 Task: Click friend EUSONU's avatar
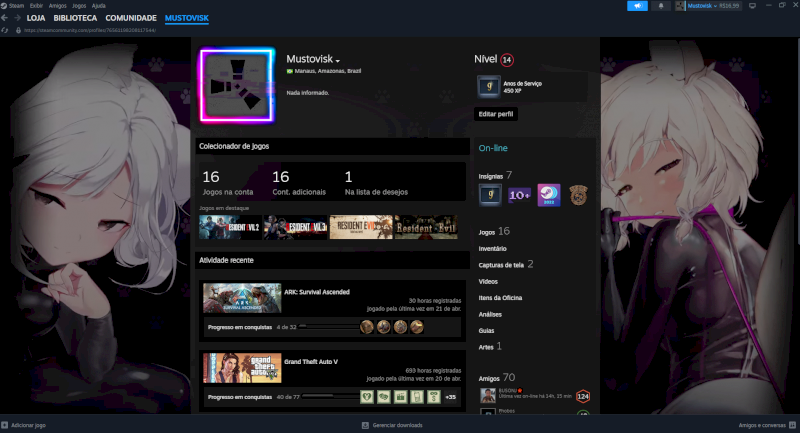[x=488, y=395]
